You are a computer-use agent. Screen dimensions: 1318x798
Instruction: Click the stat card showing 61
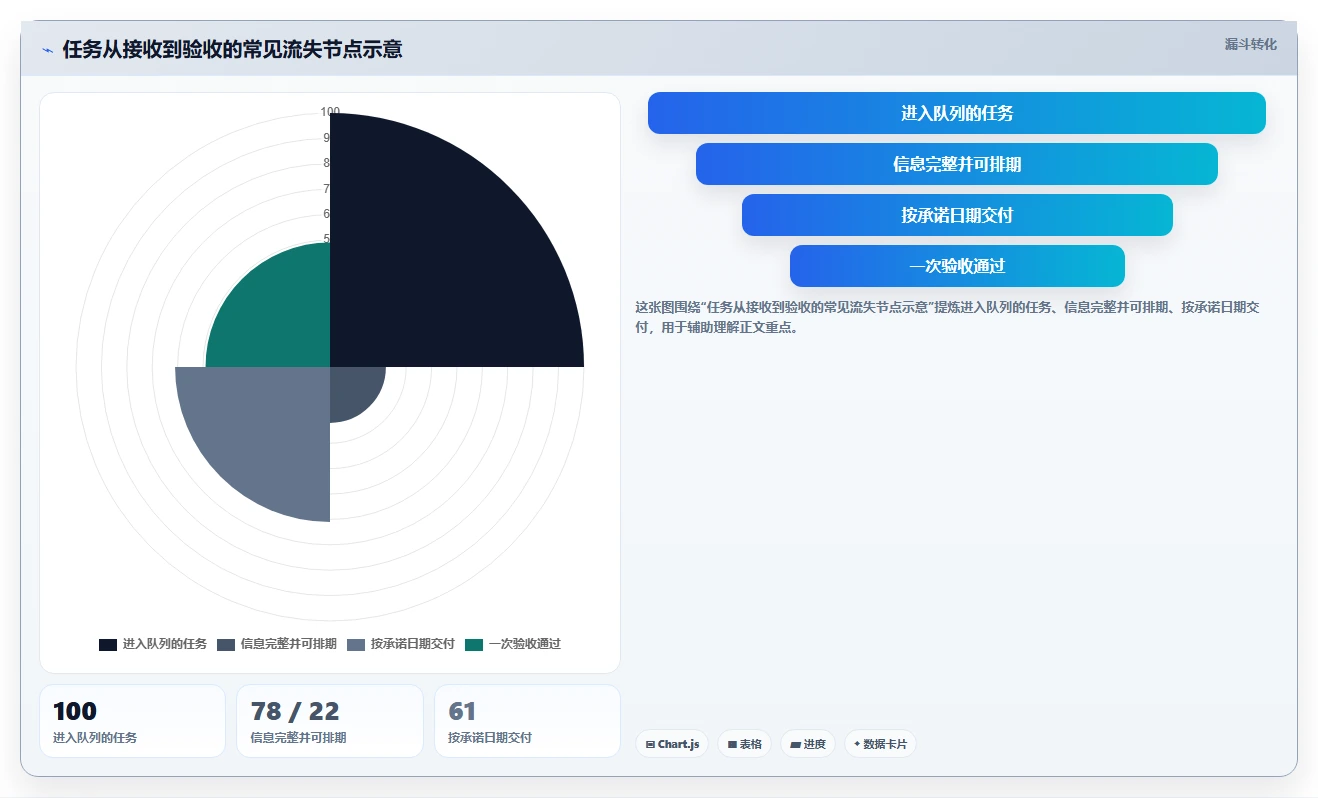[x=527, y=721]
